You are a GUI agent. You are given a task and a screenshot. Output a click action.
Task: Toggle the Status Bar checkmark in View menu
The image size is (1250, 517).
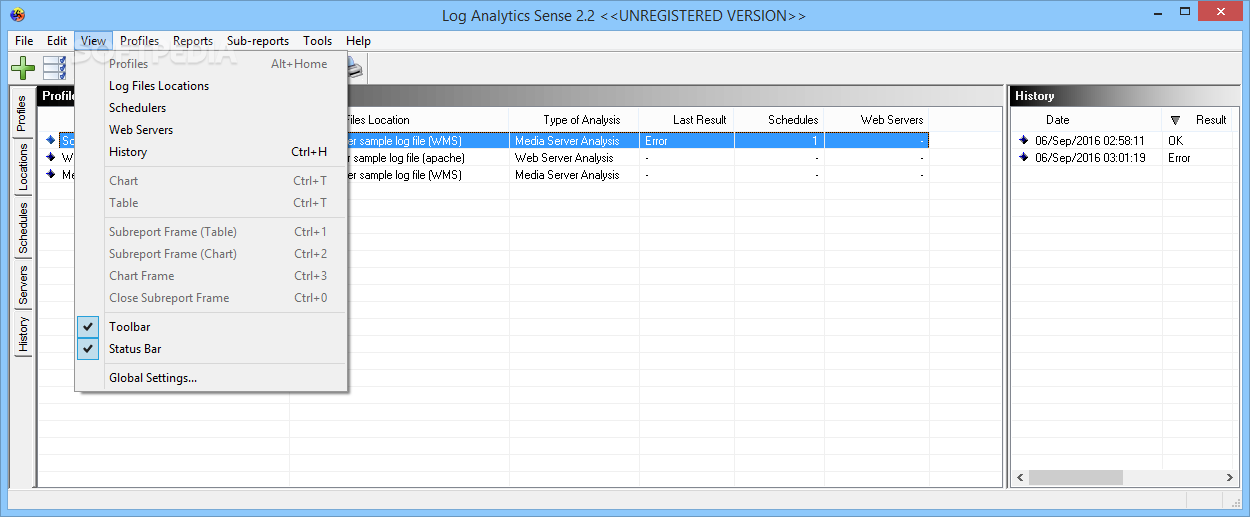click(89, 349)
